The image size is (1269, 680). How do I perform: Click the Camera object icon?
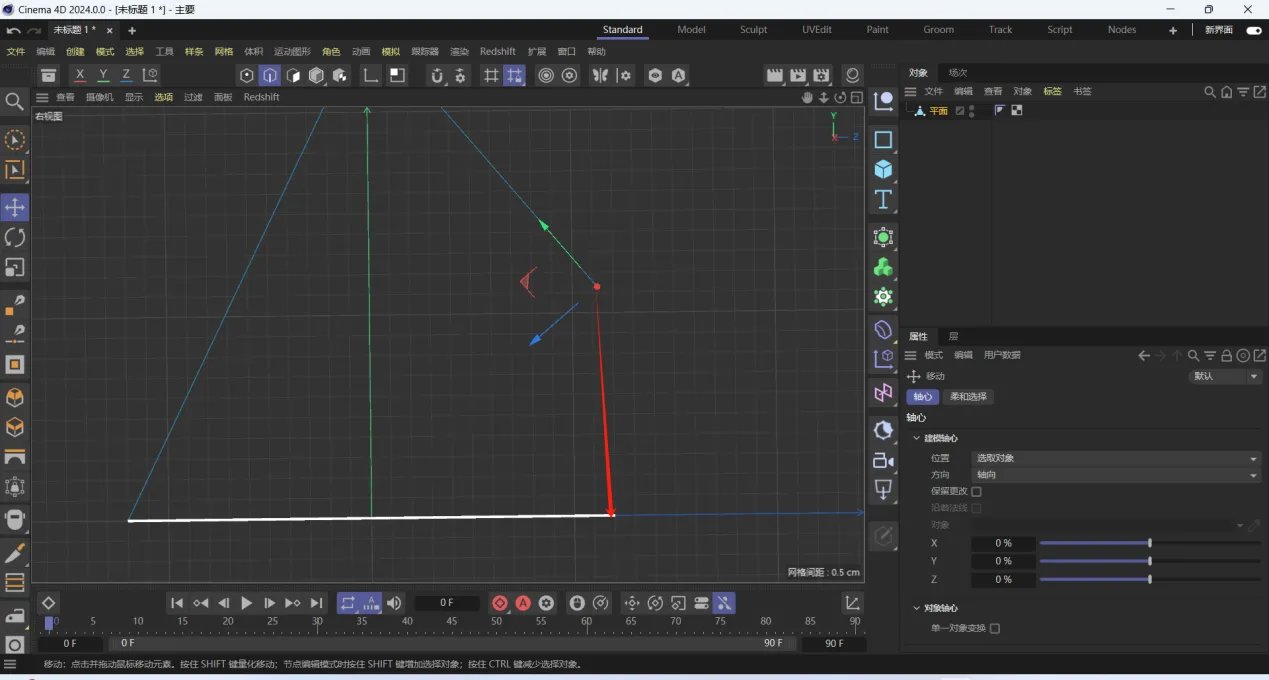883,460
